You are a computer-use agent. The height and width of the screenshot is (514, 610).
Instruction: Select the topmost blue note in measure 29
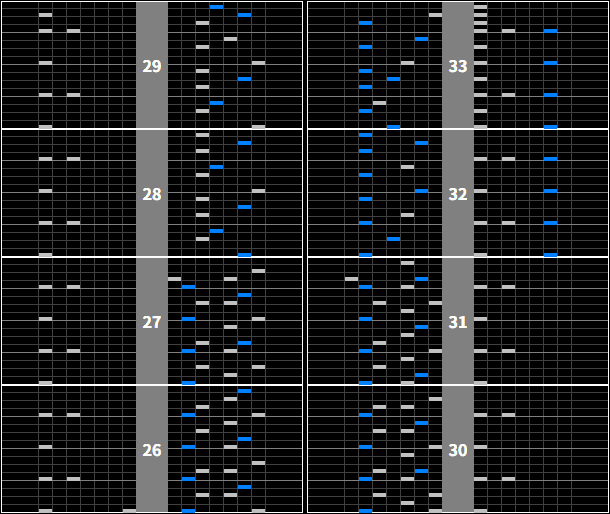[x=216, y=7]
